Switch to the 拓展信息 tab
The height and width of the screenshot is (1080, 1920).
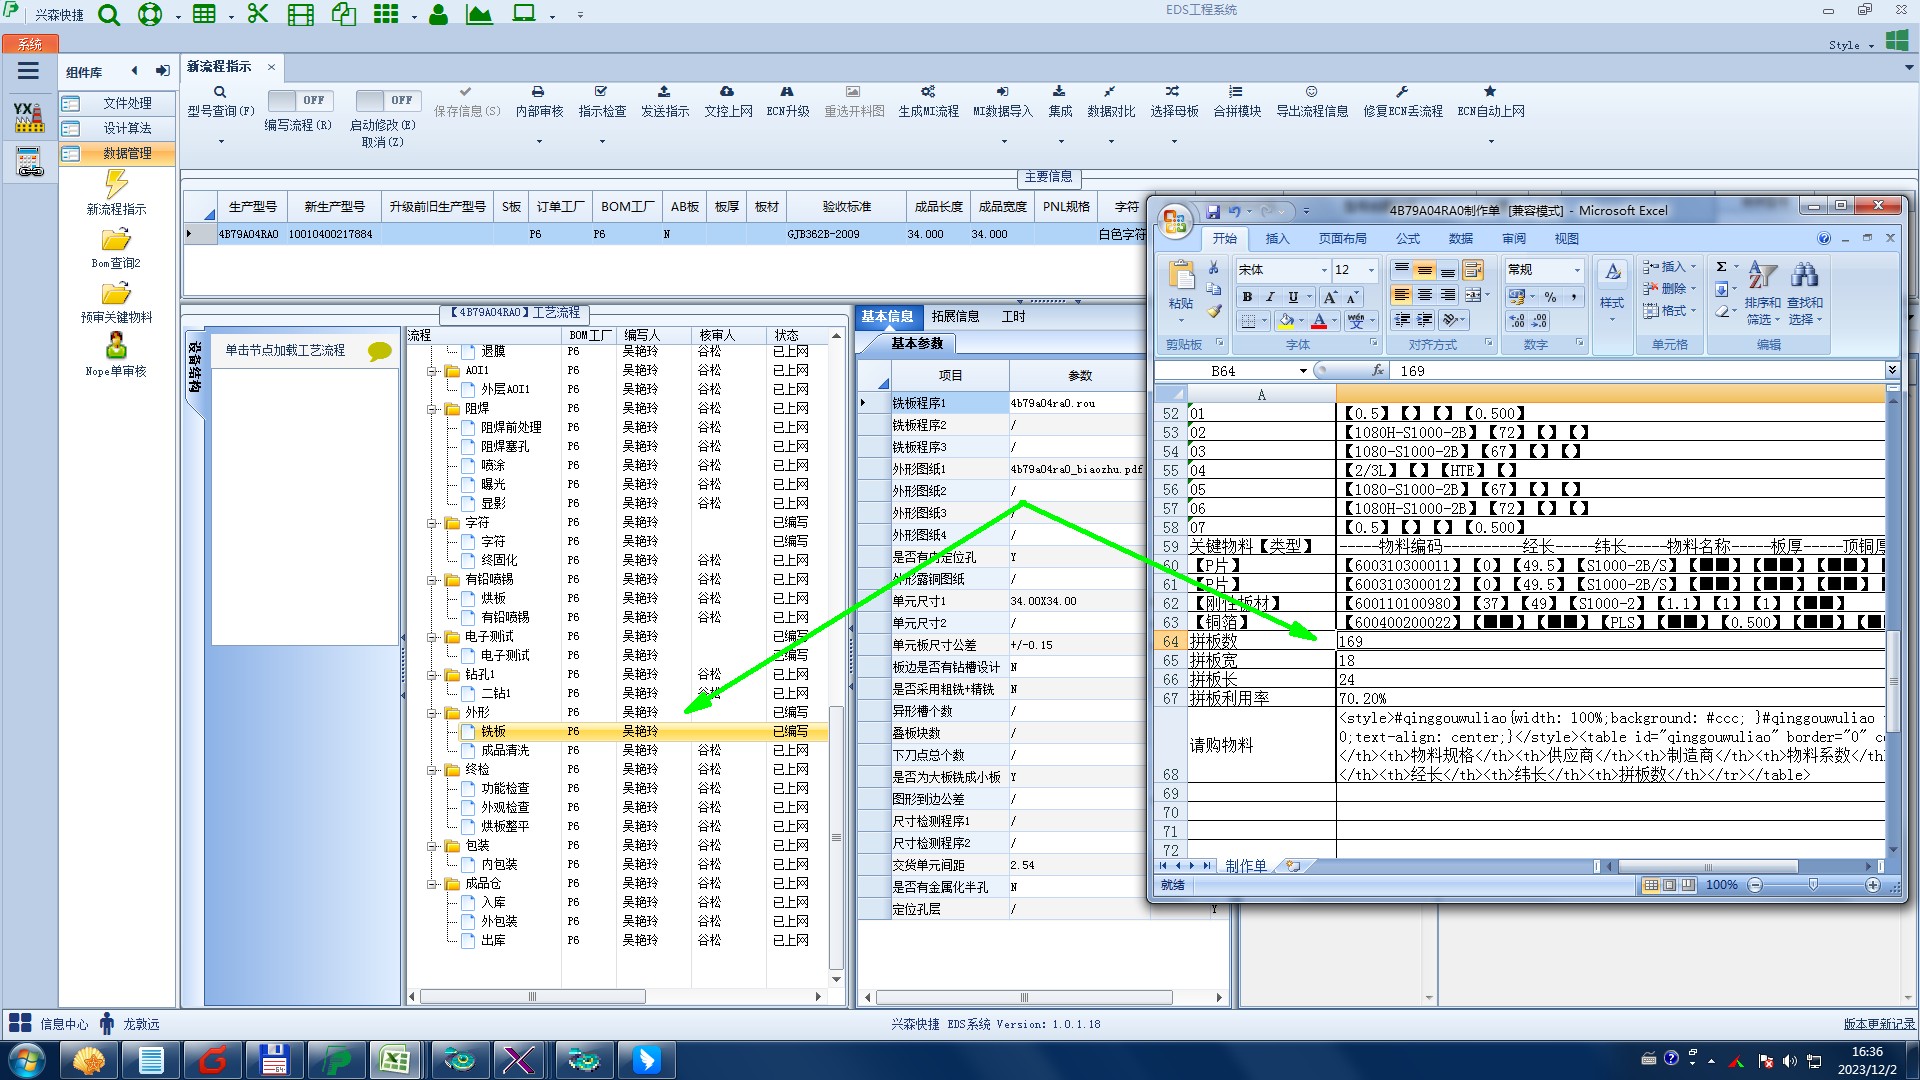[x=955, y=316]
